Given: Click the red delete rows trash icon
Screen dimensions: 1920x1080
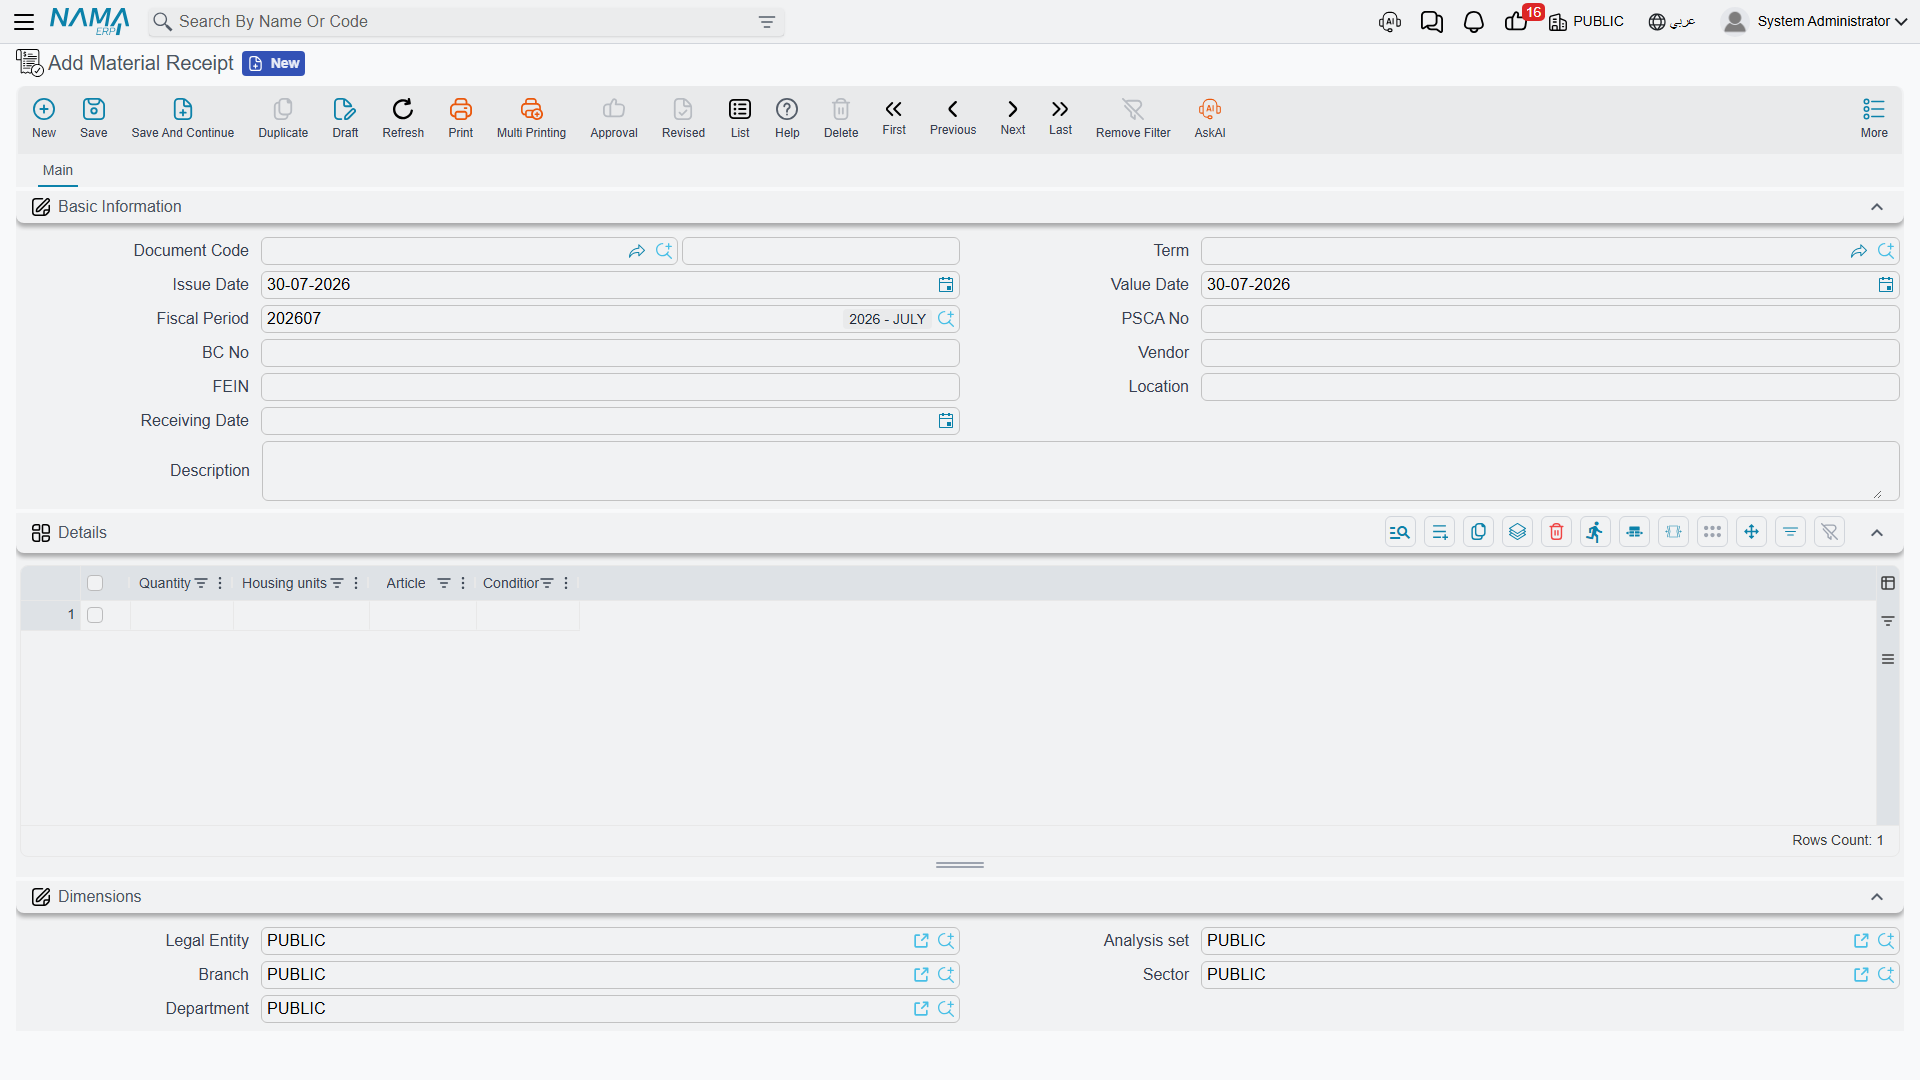Looking at the screenshot, I should click(1556, 533).
